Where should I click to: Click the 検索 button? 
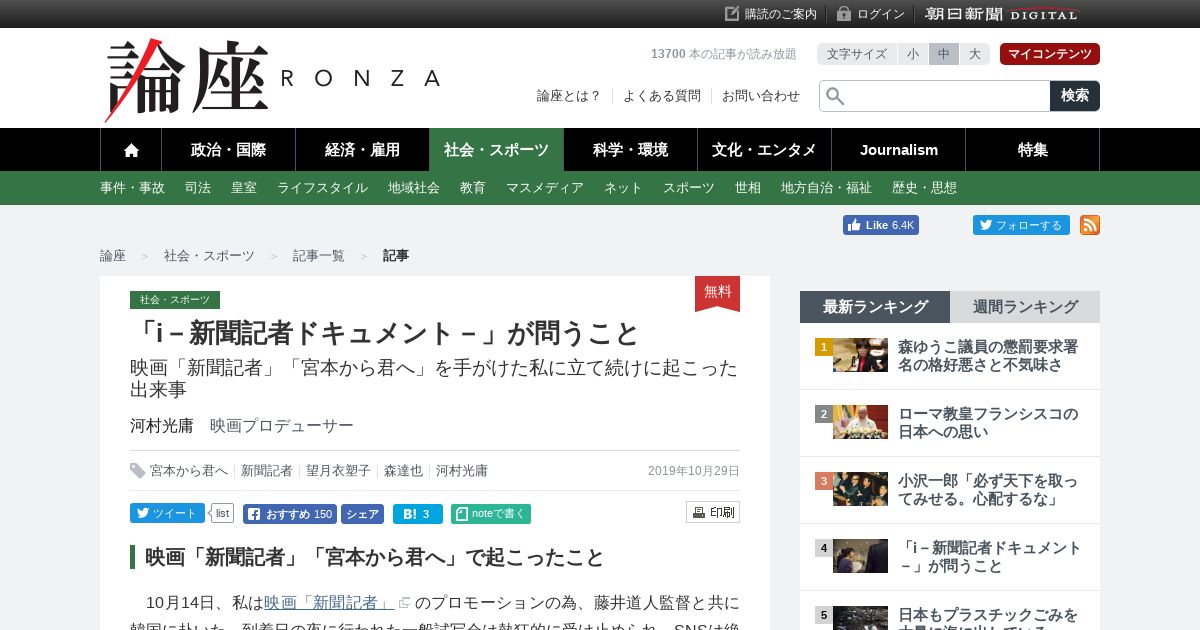coord(1075,96)
